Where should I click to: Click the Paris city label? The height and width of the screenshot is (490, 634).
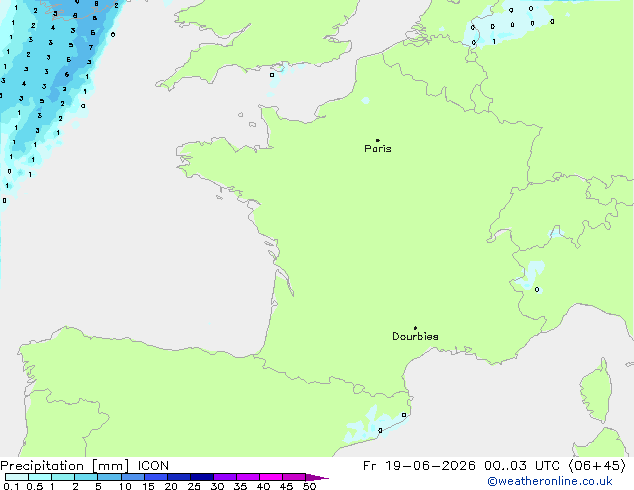378,148
